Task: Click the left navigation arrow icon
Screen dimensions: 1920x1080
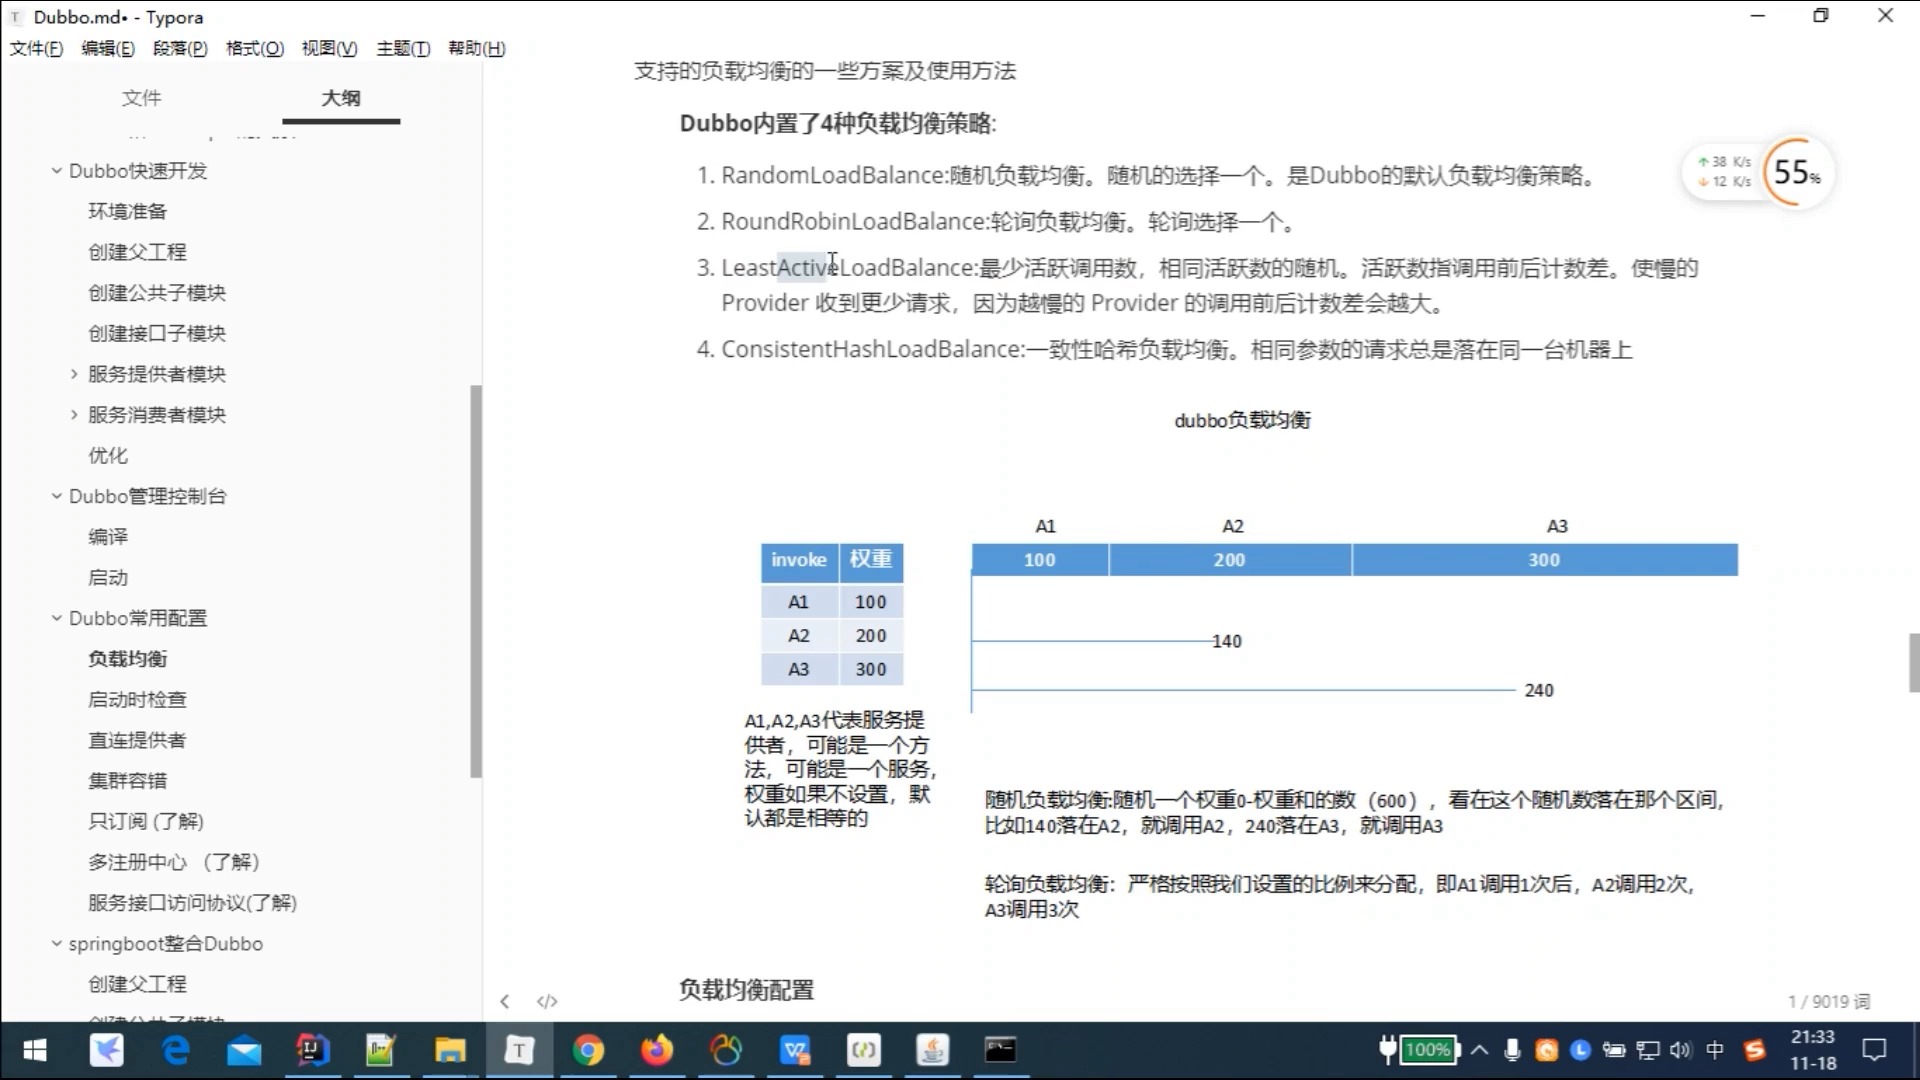Action: (x=505, y=1000)
